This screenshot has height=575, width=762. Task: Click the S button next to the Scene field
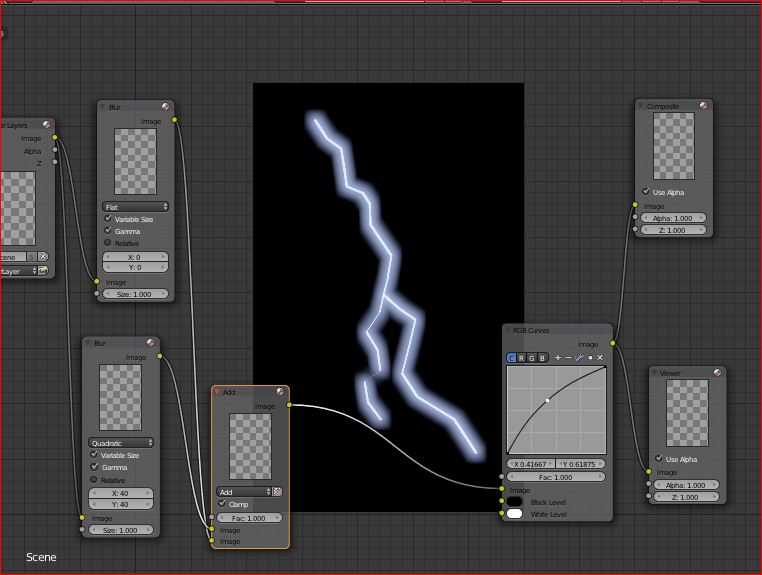tap(31, 257)
